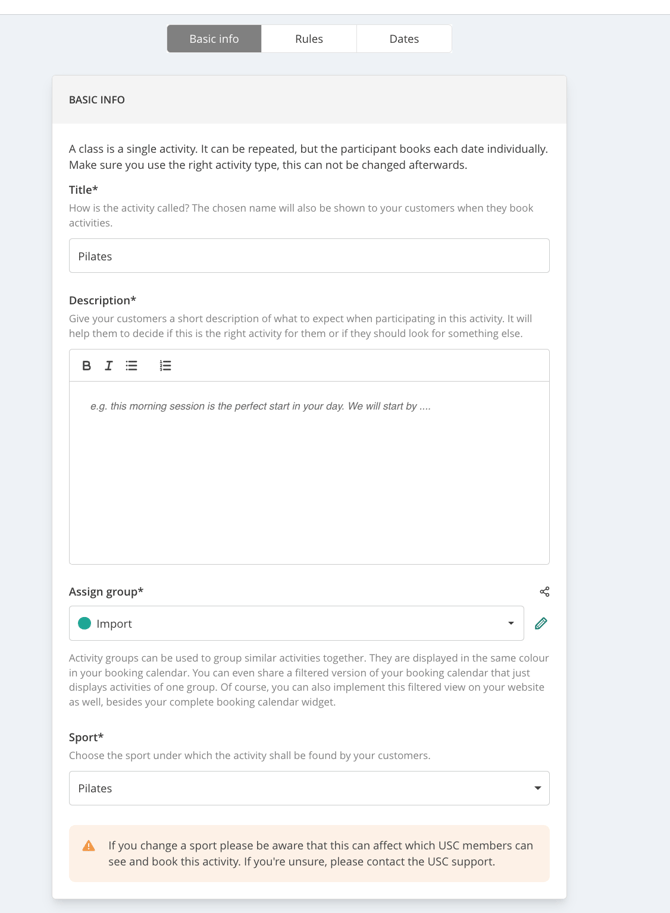Viewport: 670px width, 913px height.
Task: Switch to the Dates tab
Action: point(404,39)
